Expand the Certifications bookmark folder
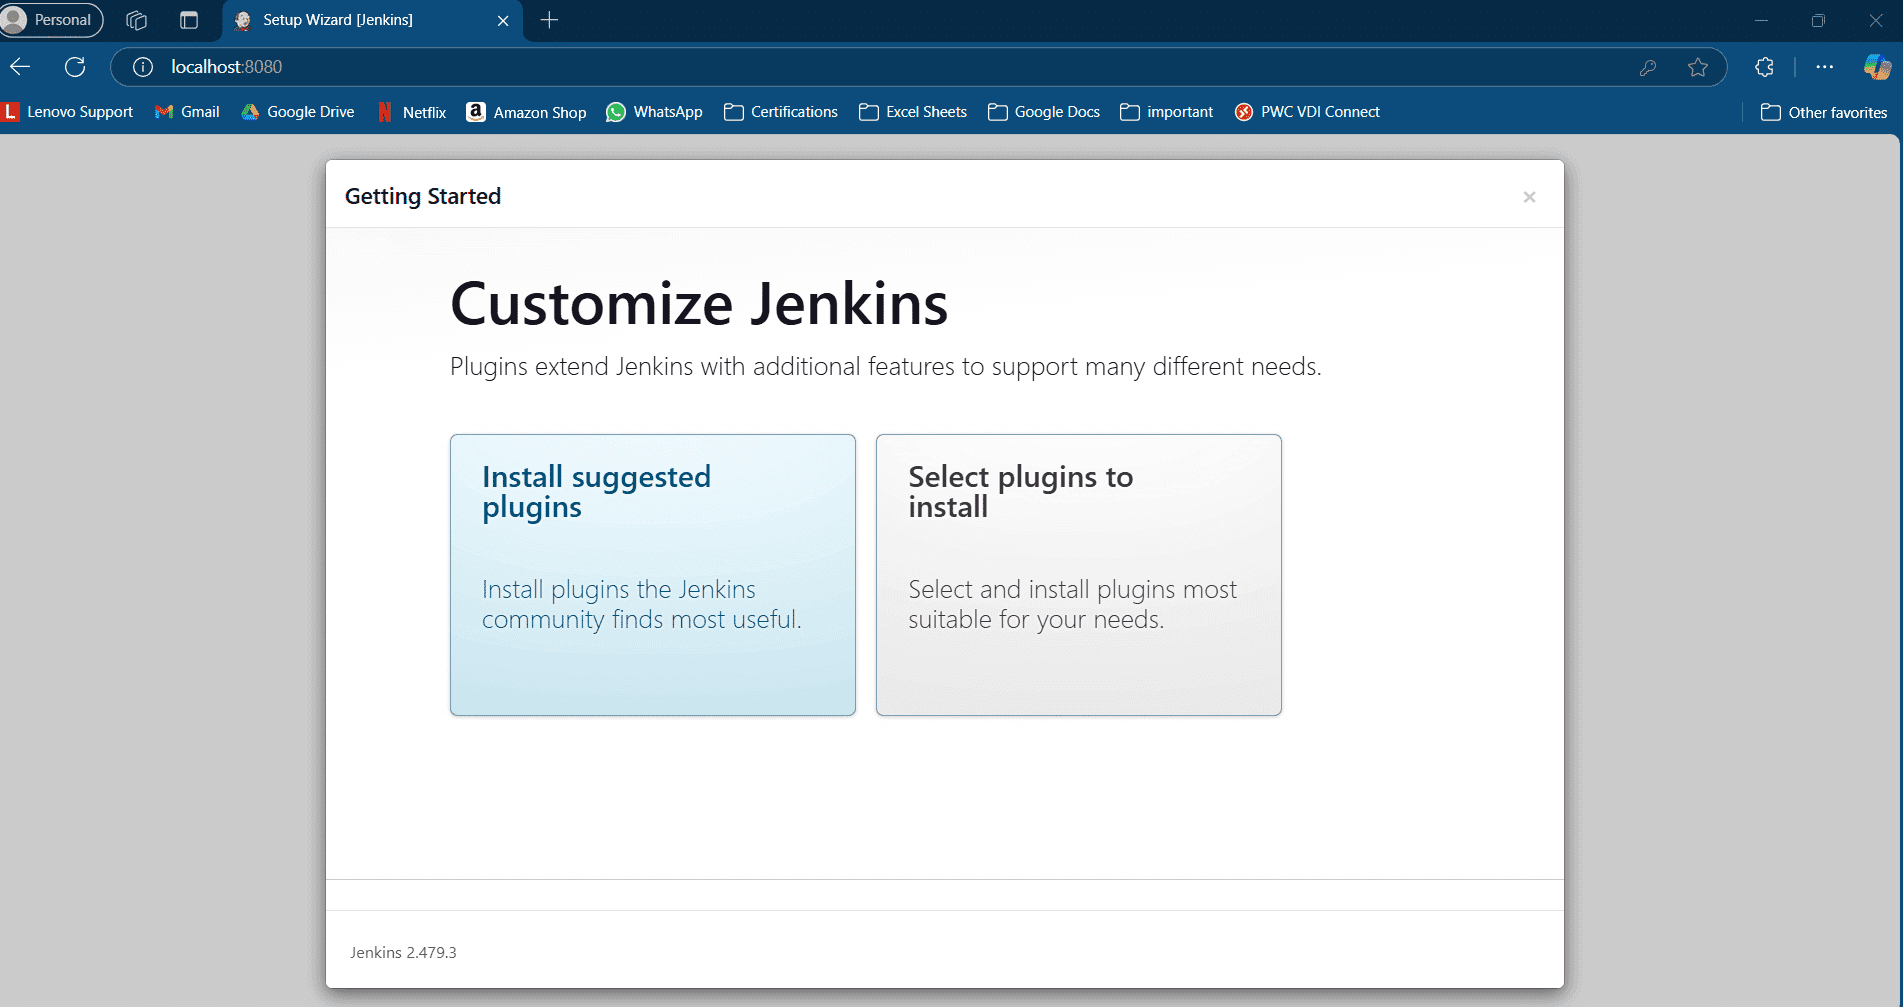This screenshot has width=1903, height=1007. 781,112
